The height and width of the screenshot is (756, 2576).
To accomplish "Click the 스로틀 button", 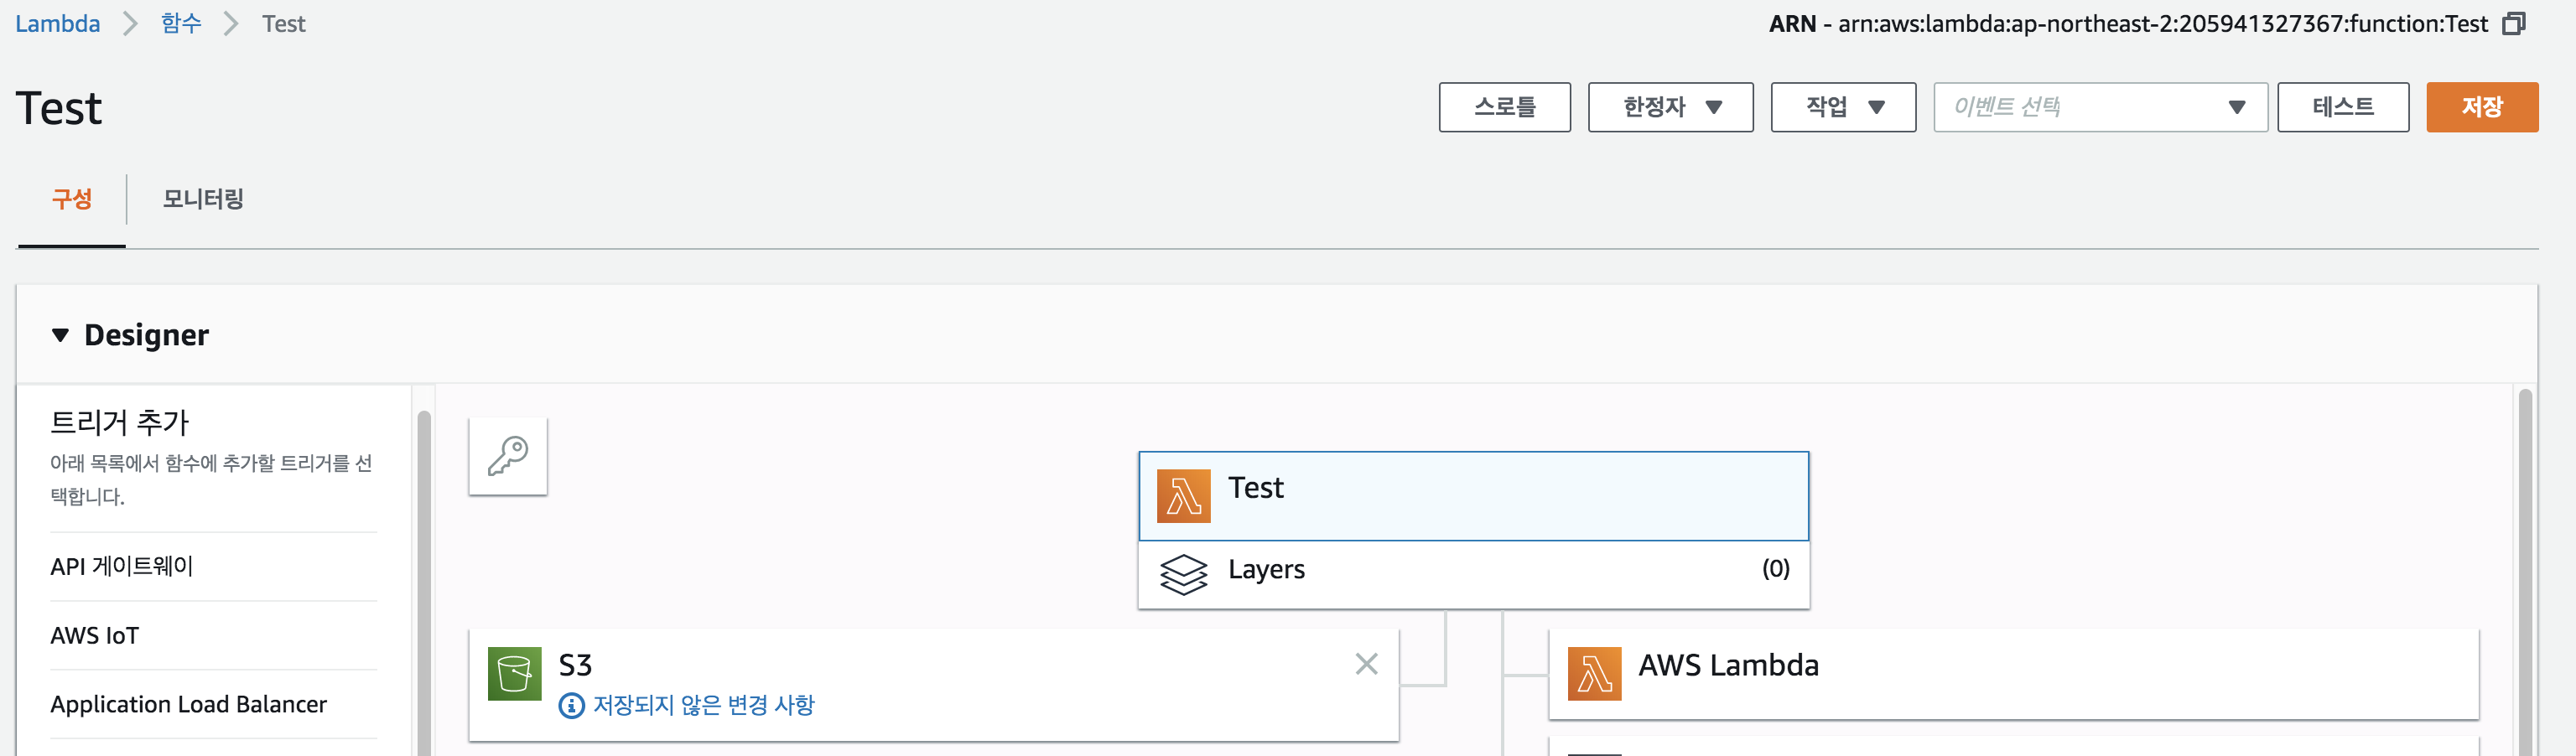I will [x=1504, y=107].
